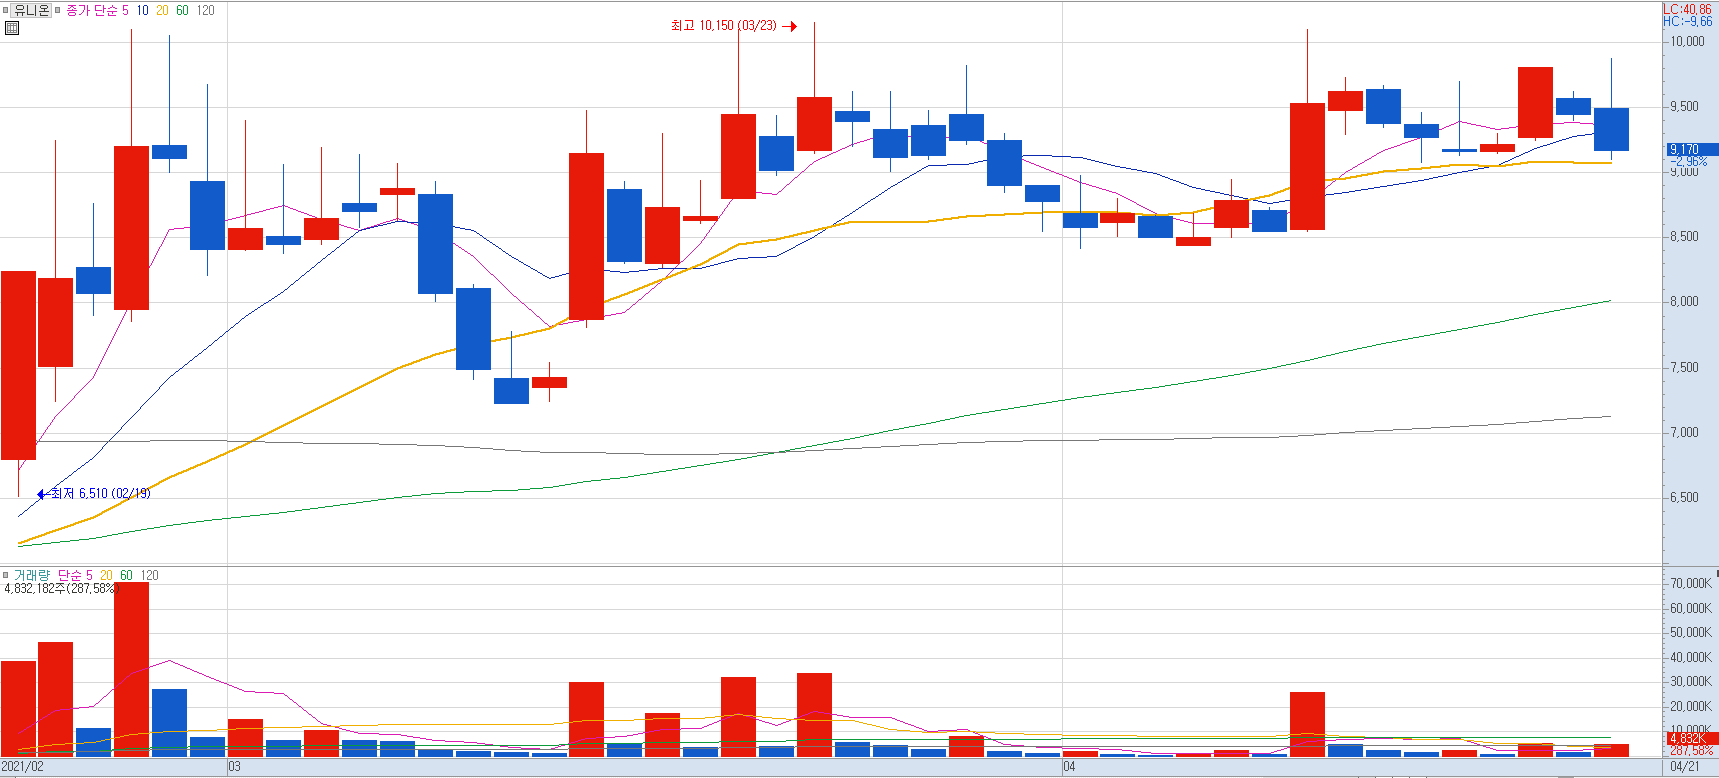Image resolution: width=1719 pixels, height=778 pixels.
Task: Click the 유니온 stock name button
Action: click(32, 10)
